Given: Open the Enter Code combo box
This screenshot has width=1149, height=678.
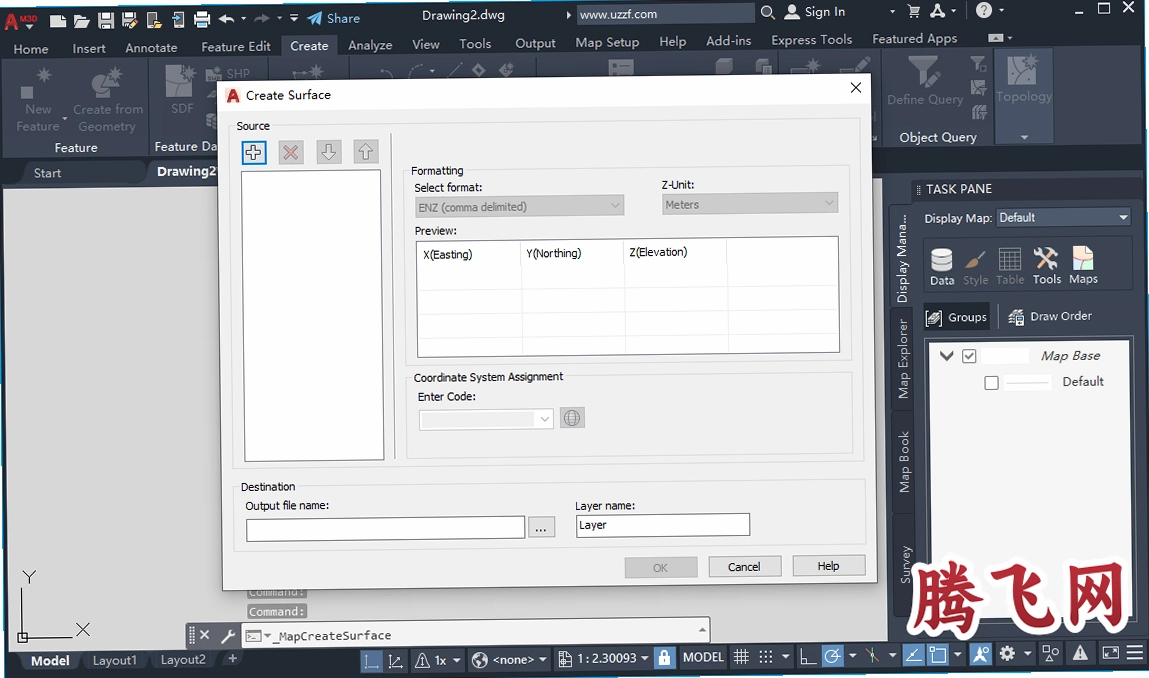Looking at the screenshot, I should (486, 419).
